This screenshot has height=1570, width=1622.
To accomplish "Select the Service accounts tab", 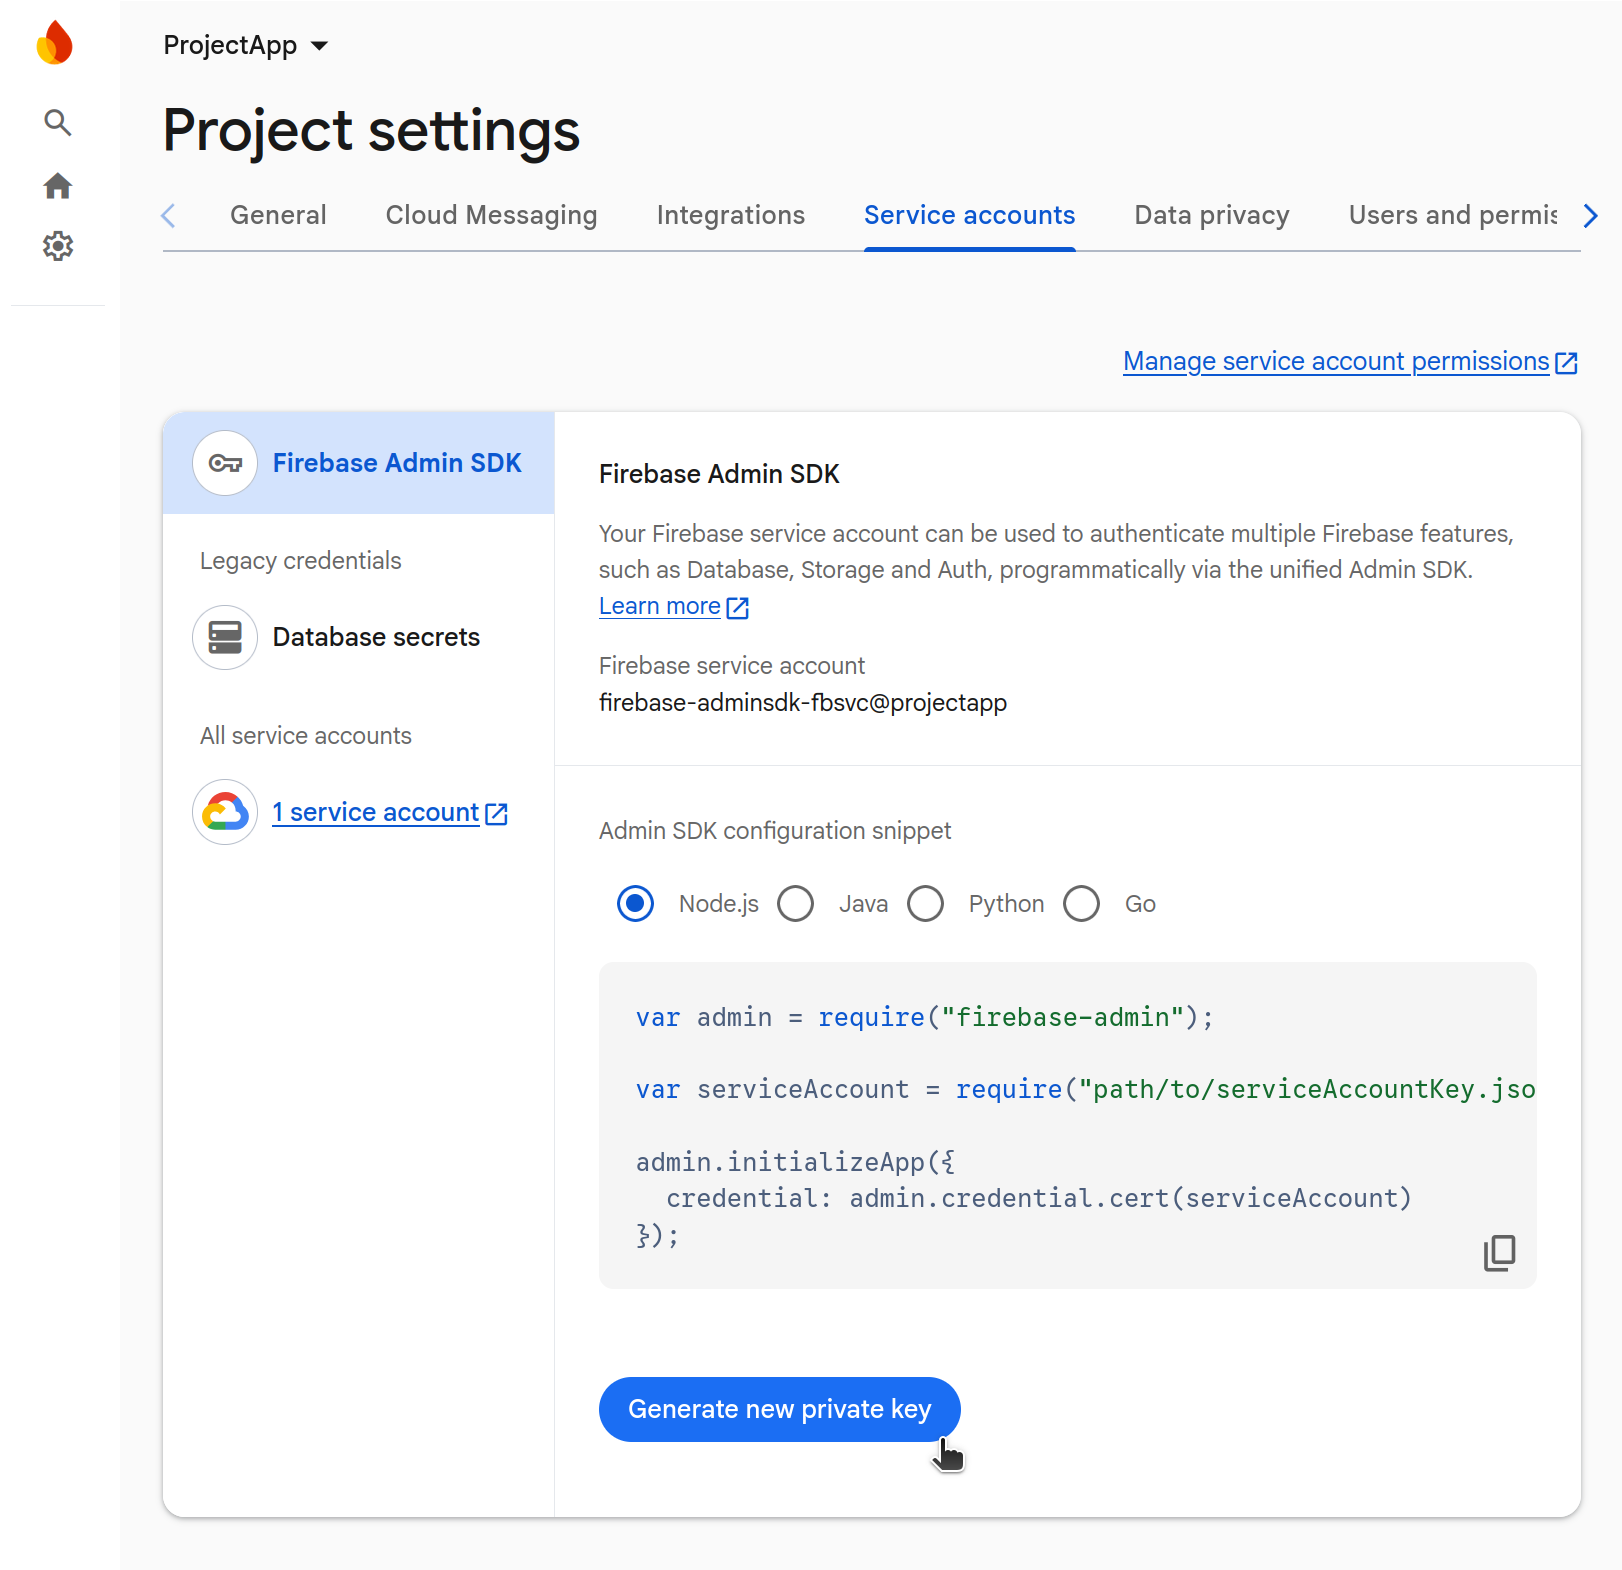I will click(x=969, y=215).
